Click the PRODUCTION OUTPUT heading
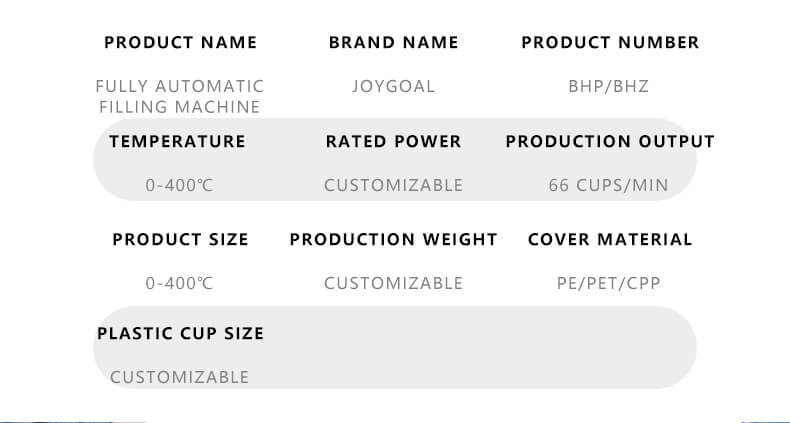Image resolution: width=790 pixels, height=423 pixels. [610, 141]
